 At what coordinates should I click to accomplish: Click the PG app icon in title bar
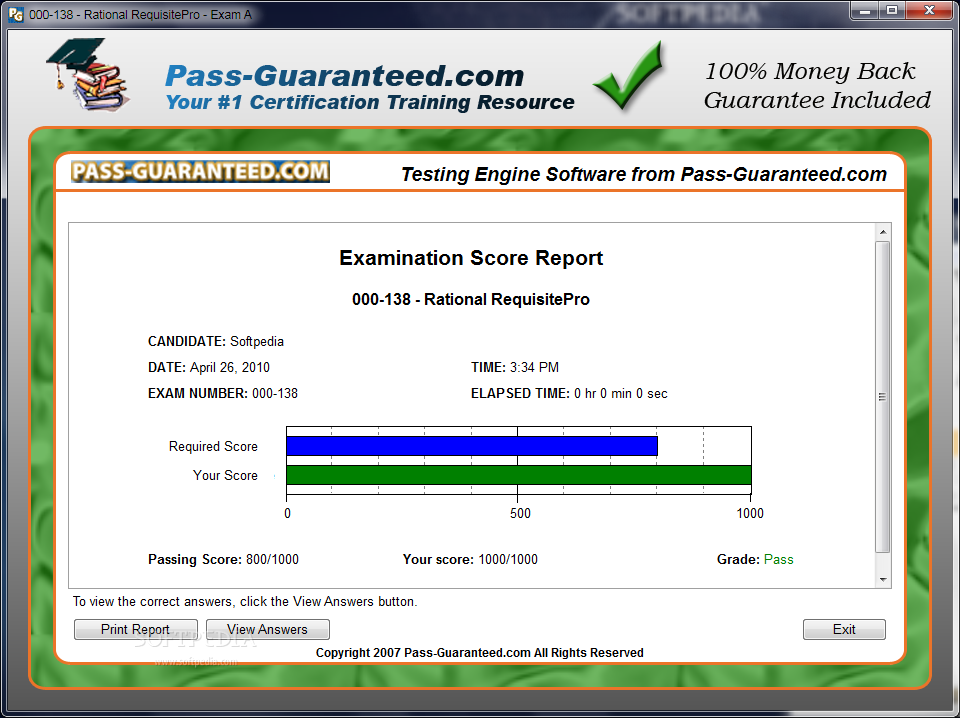tap(16, 14)
